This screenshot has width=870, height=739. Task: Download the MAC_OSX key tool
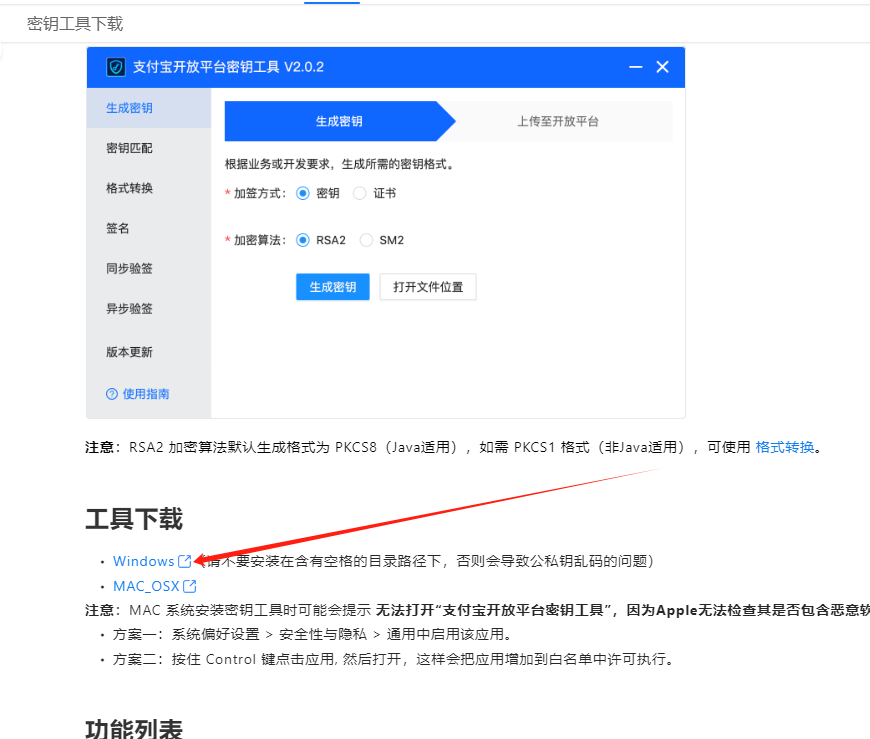(x=146, y=586)
